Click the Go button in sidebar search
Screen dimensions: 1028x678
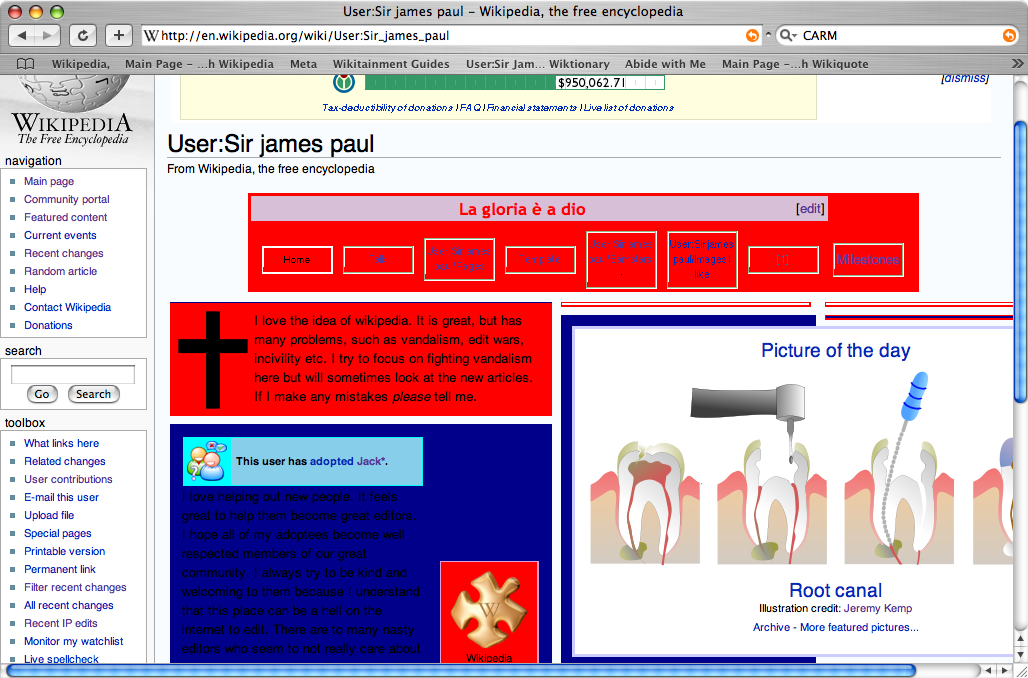coord(42,394)
